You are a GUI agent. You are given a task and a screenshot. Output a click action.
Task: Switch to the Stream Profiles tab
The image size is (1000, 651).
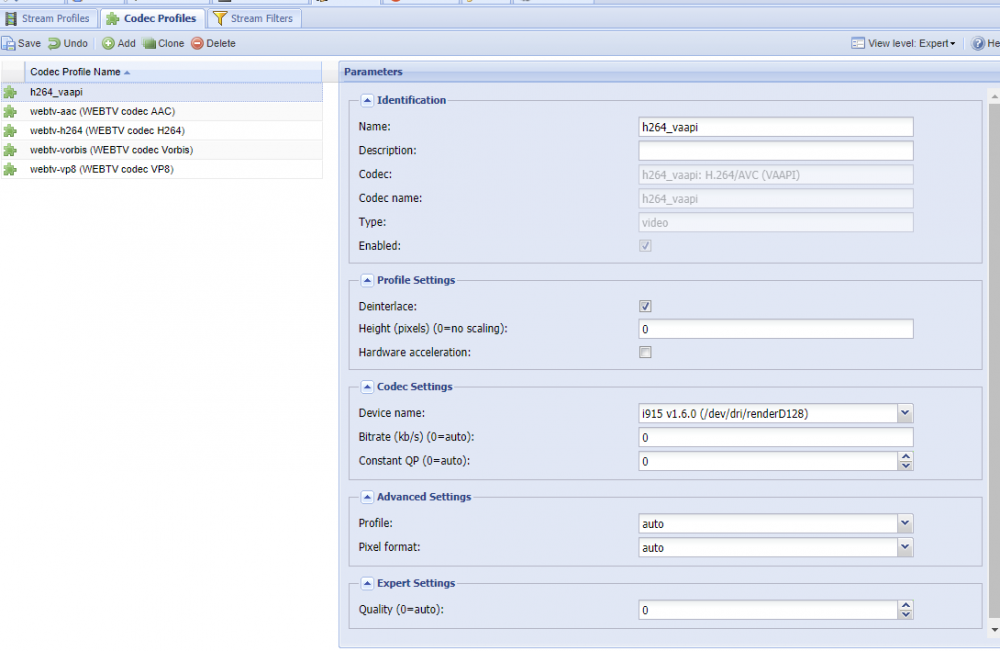(48, 18)
